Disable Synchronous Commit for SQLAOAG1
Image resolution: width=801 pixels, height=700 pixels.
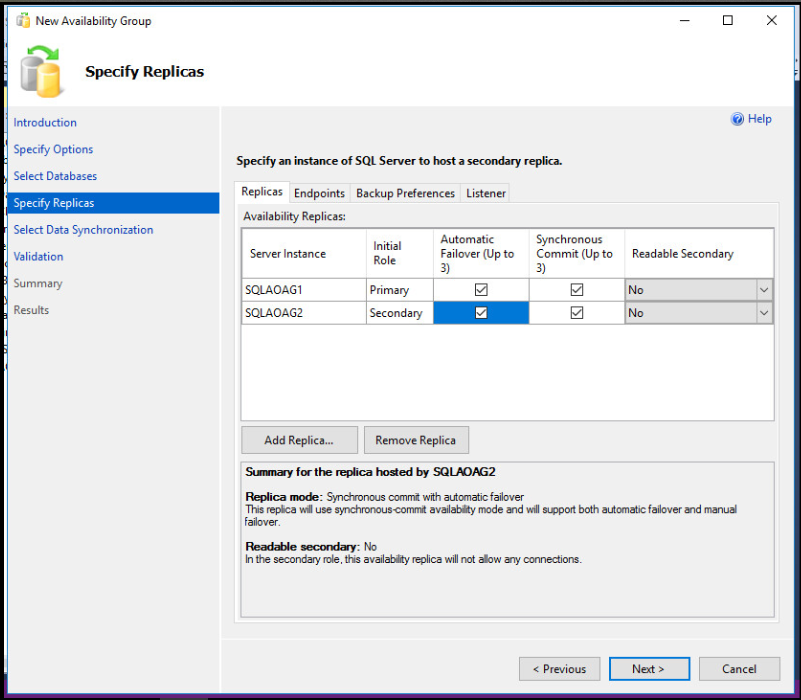(x=576, y=290)
